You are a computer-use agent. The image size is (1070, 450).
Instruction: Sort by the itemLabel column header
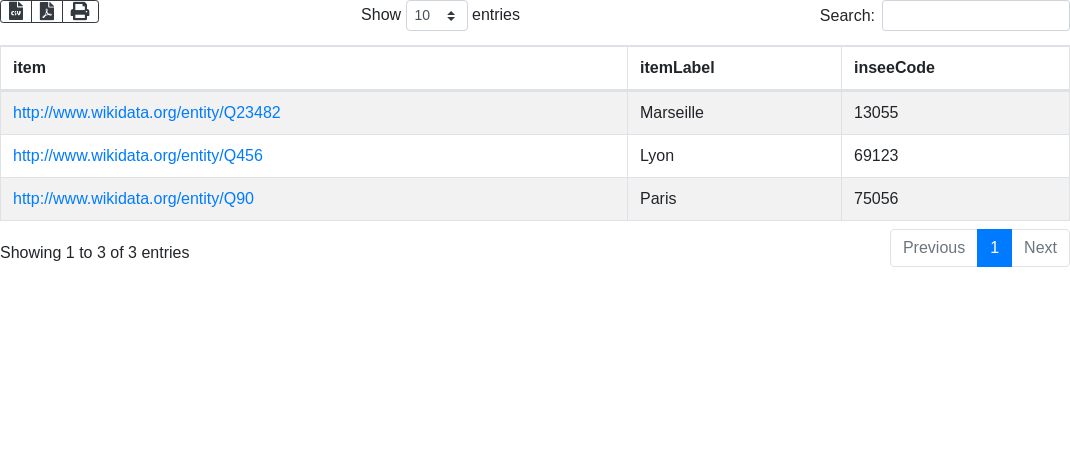[677, 68]
